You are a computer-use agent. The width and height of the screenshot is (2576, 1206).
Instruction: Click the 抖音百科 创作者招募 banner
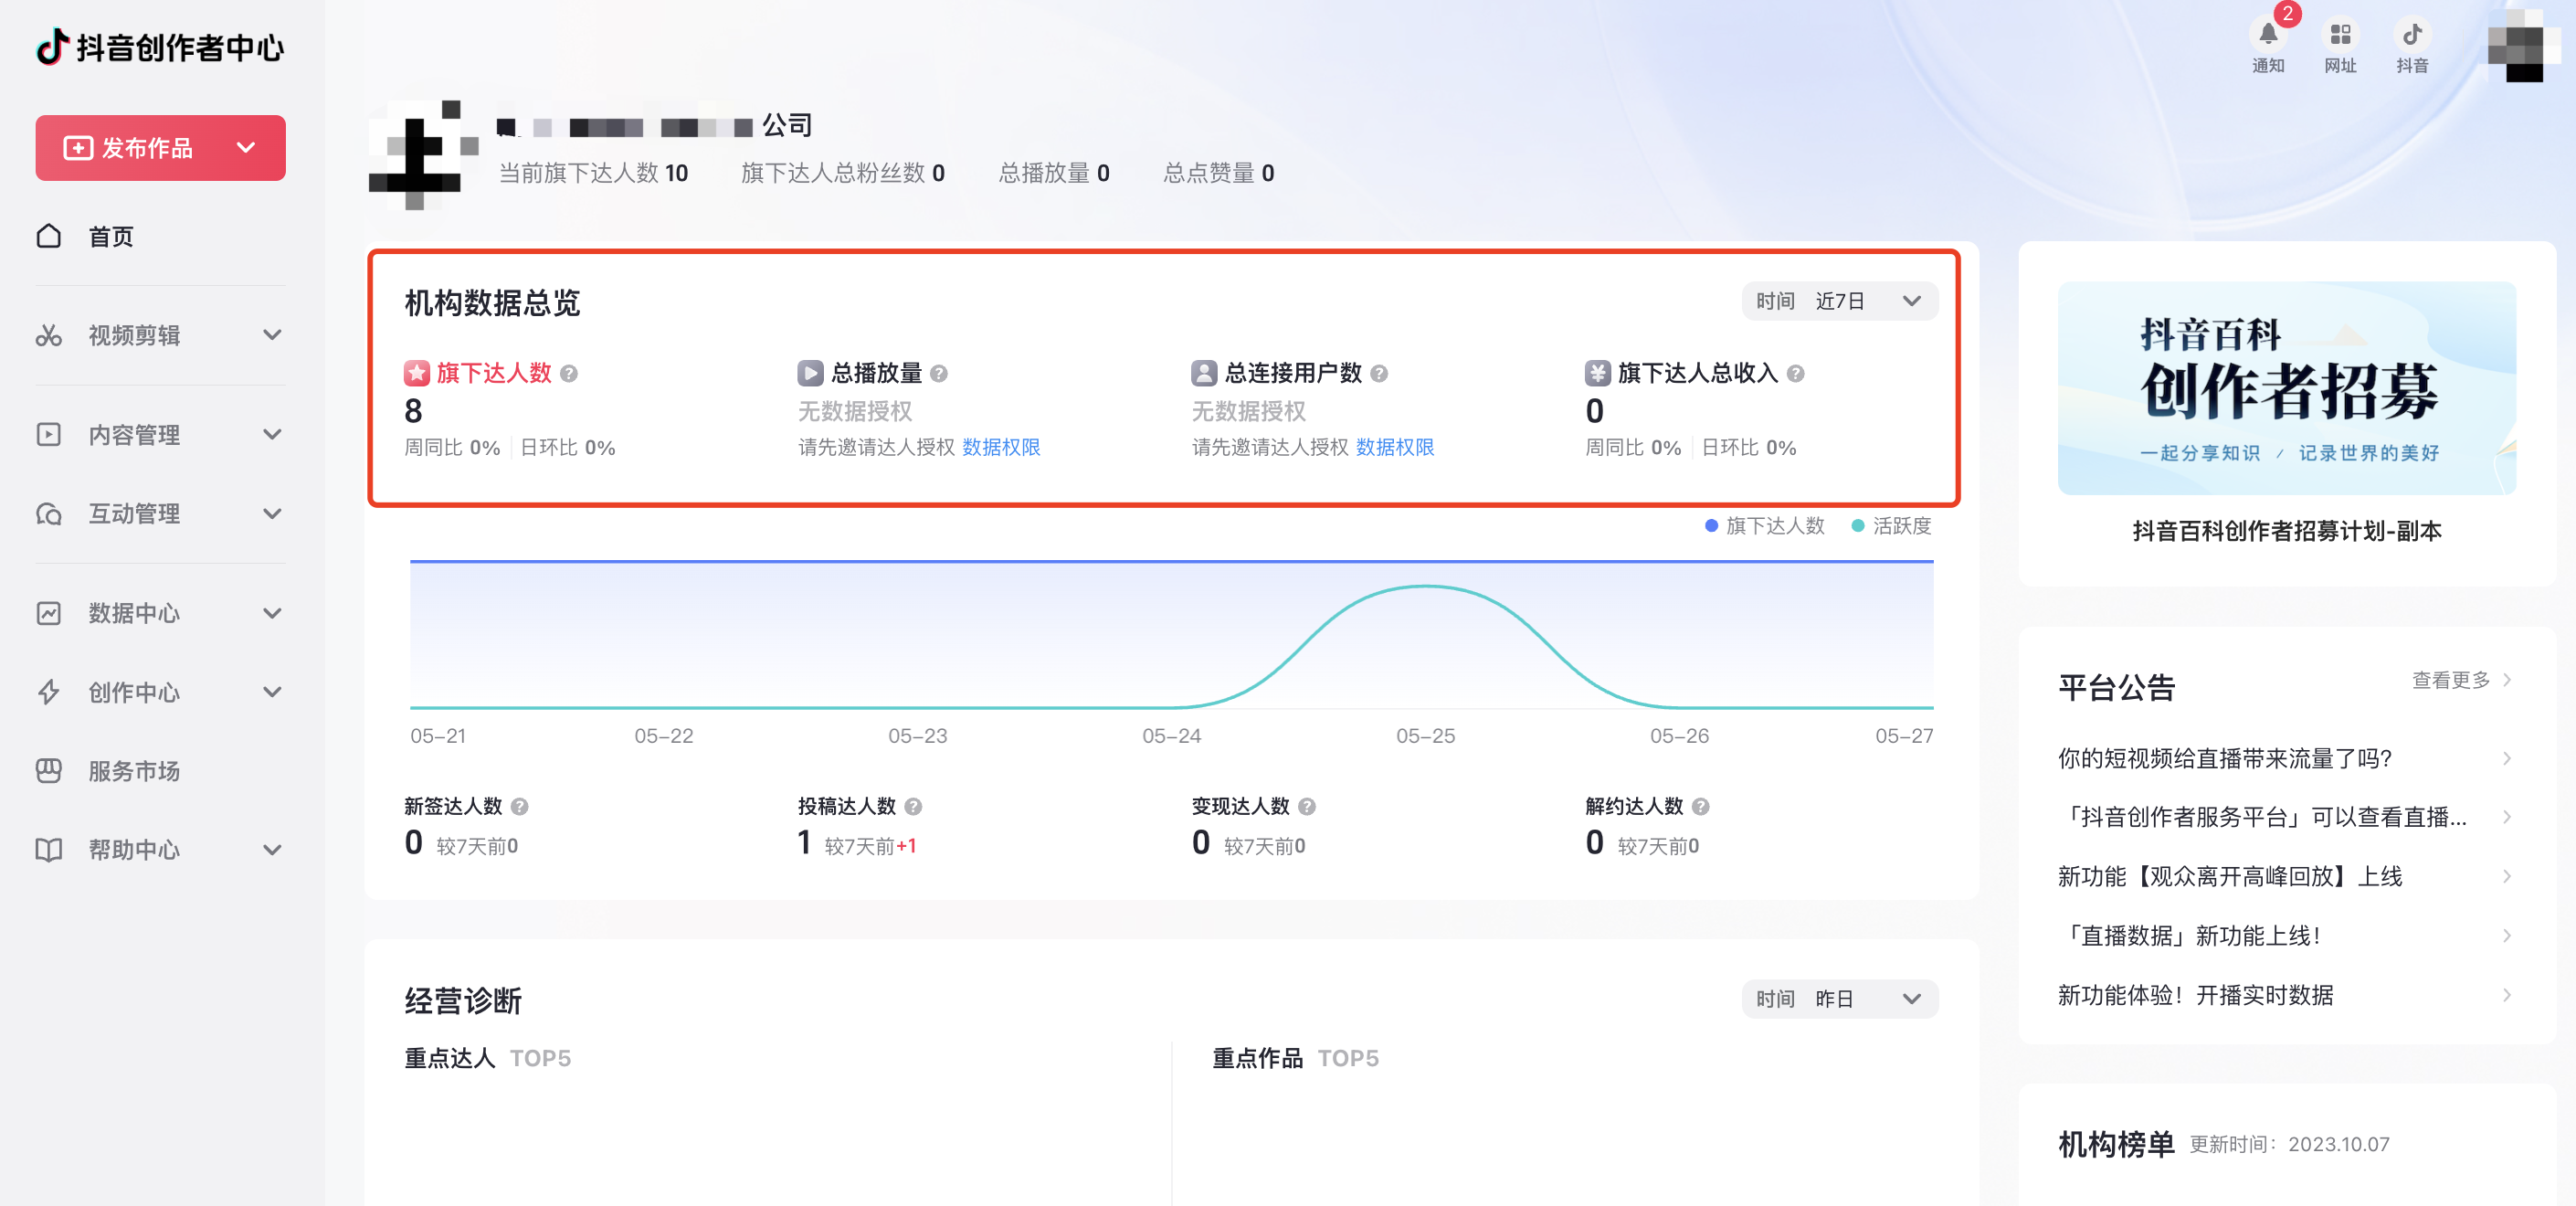tap(2287, 388)
